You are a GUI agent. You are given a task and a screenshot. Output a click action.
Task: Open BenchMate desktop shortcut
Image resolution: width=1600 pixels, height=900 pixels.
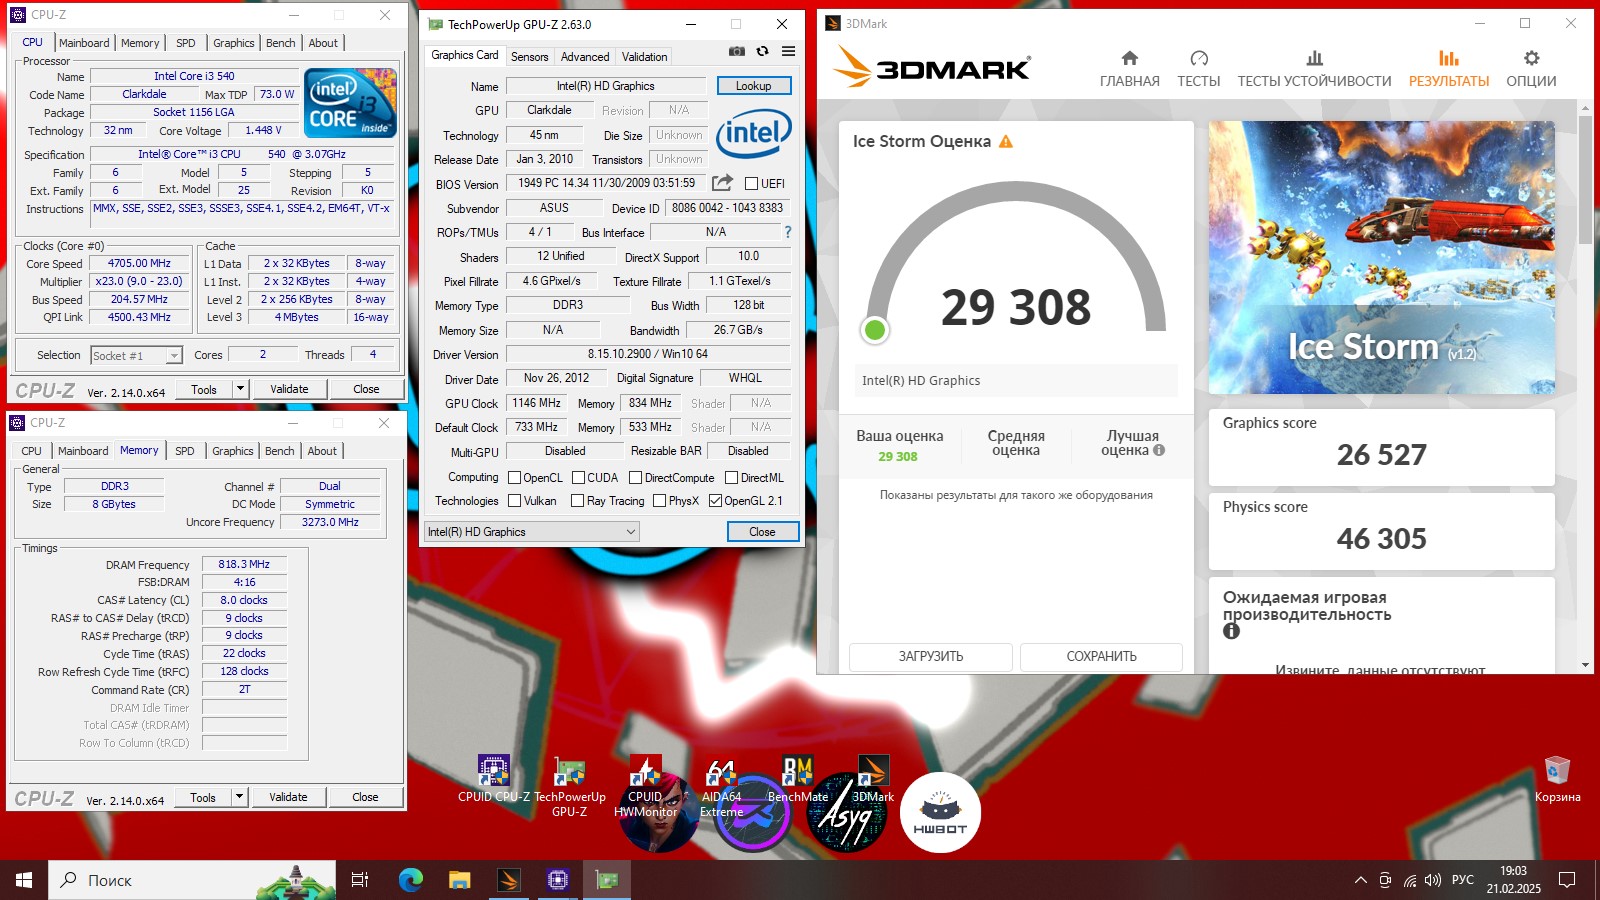pos(797,779)
